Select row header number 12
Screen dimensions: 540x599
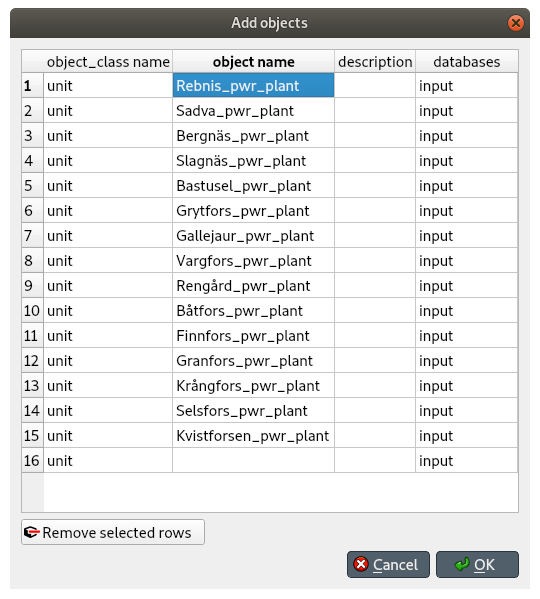pos(32,361)
